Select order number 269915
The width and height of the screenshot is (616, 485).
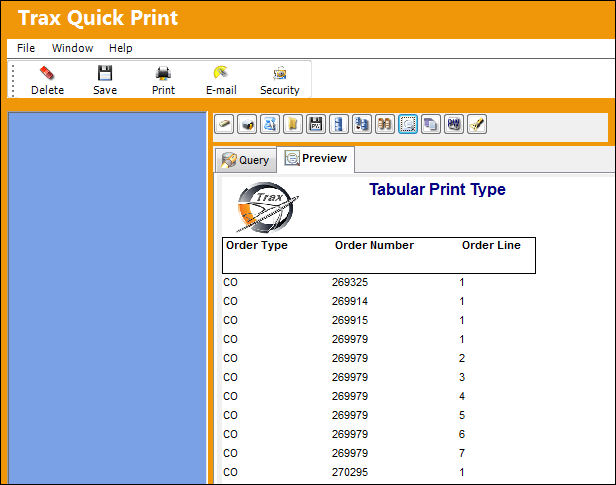[x=350, y=320]
